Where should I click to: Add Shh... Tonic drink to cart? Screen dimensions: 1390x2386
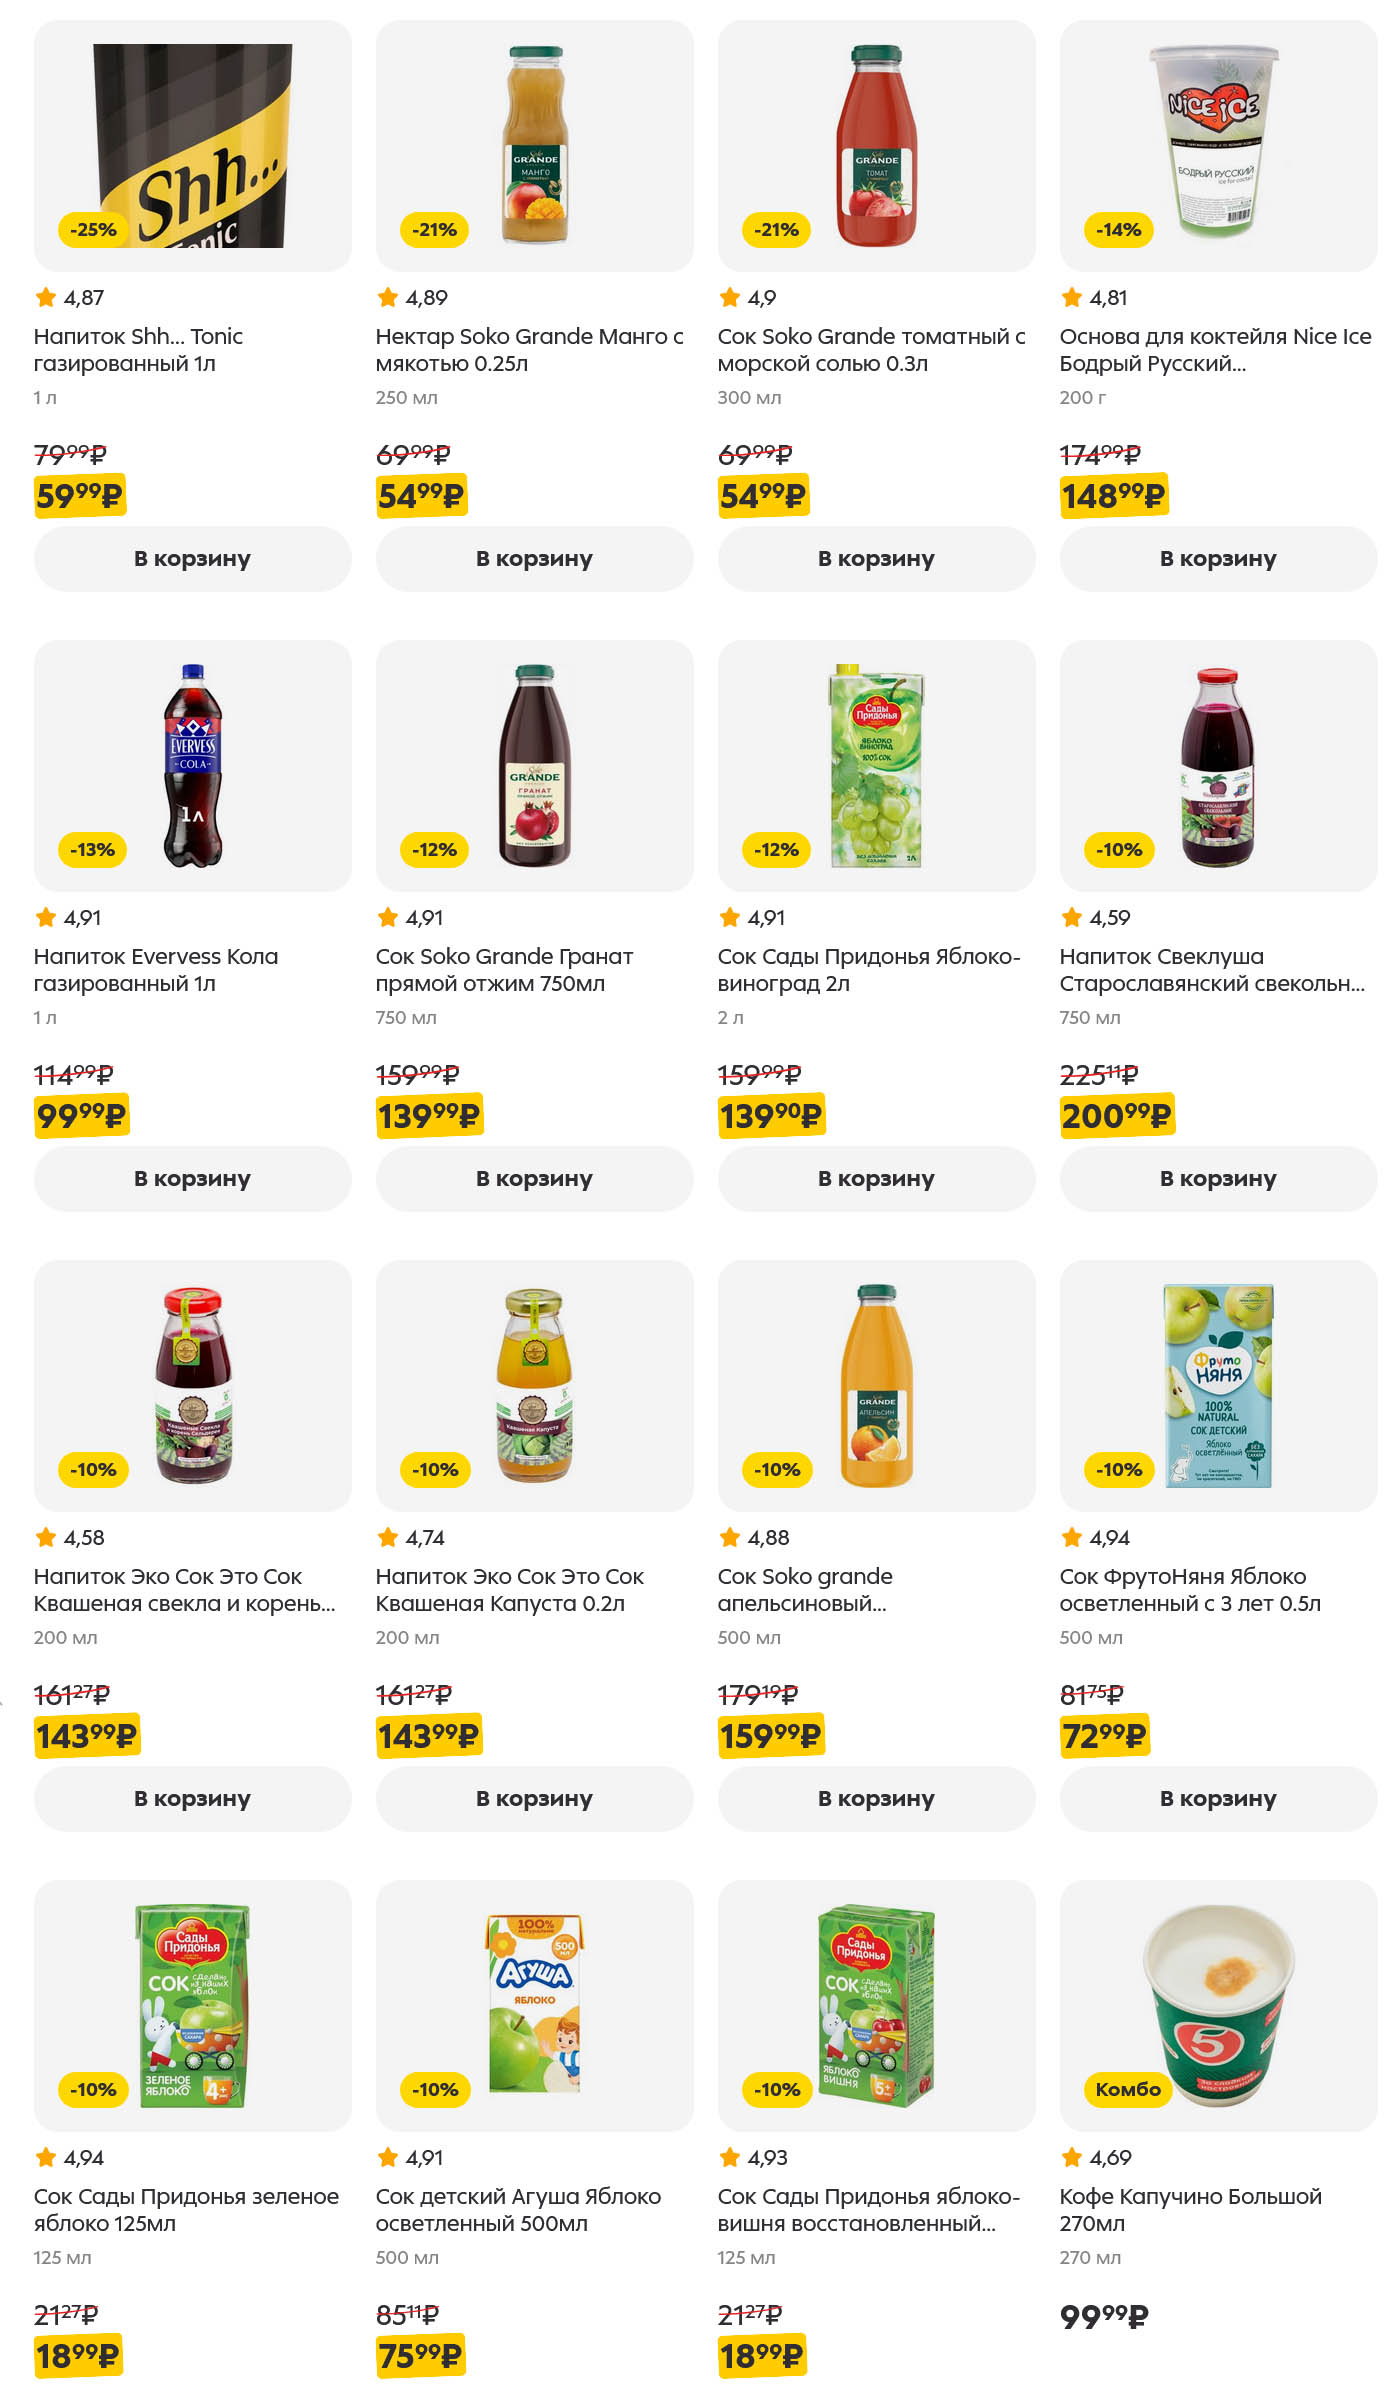pos(192,559)
